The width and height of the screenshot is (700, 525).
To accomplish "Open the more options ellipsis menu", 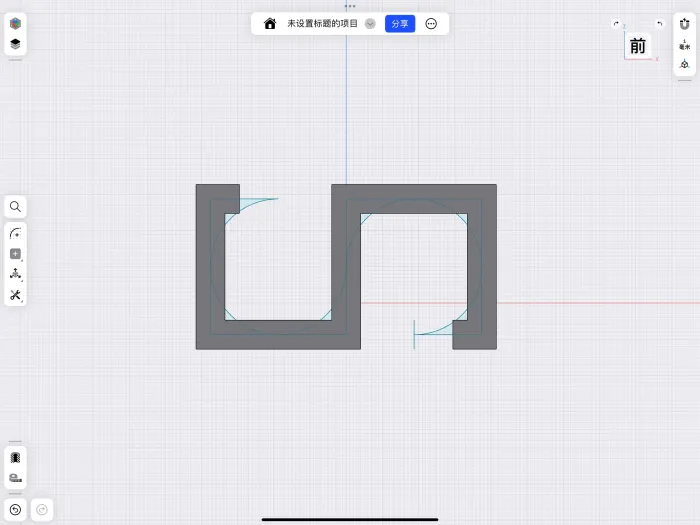I will [x=431, y=24].
